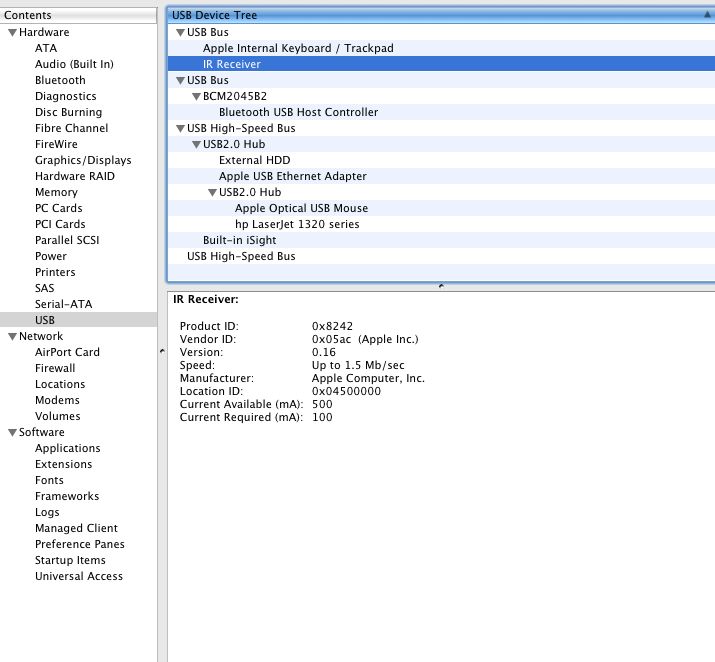715x662 pixels.
Task: Open Frameworks under Software
Action: [67, 496]
